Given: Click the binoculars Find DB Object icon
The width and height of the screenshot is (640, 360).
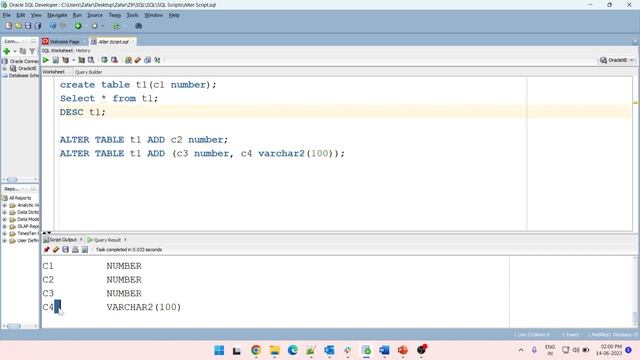Looking at the screenshot, I should click(138, 26).
